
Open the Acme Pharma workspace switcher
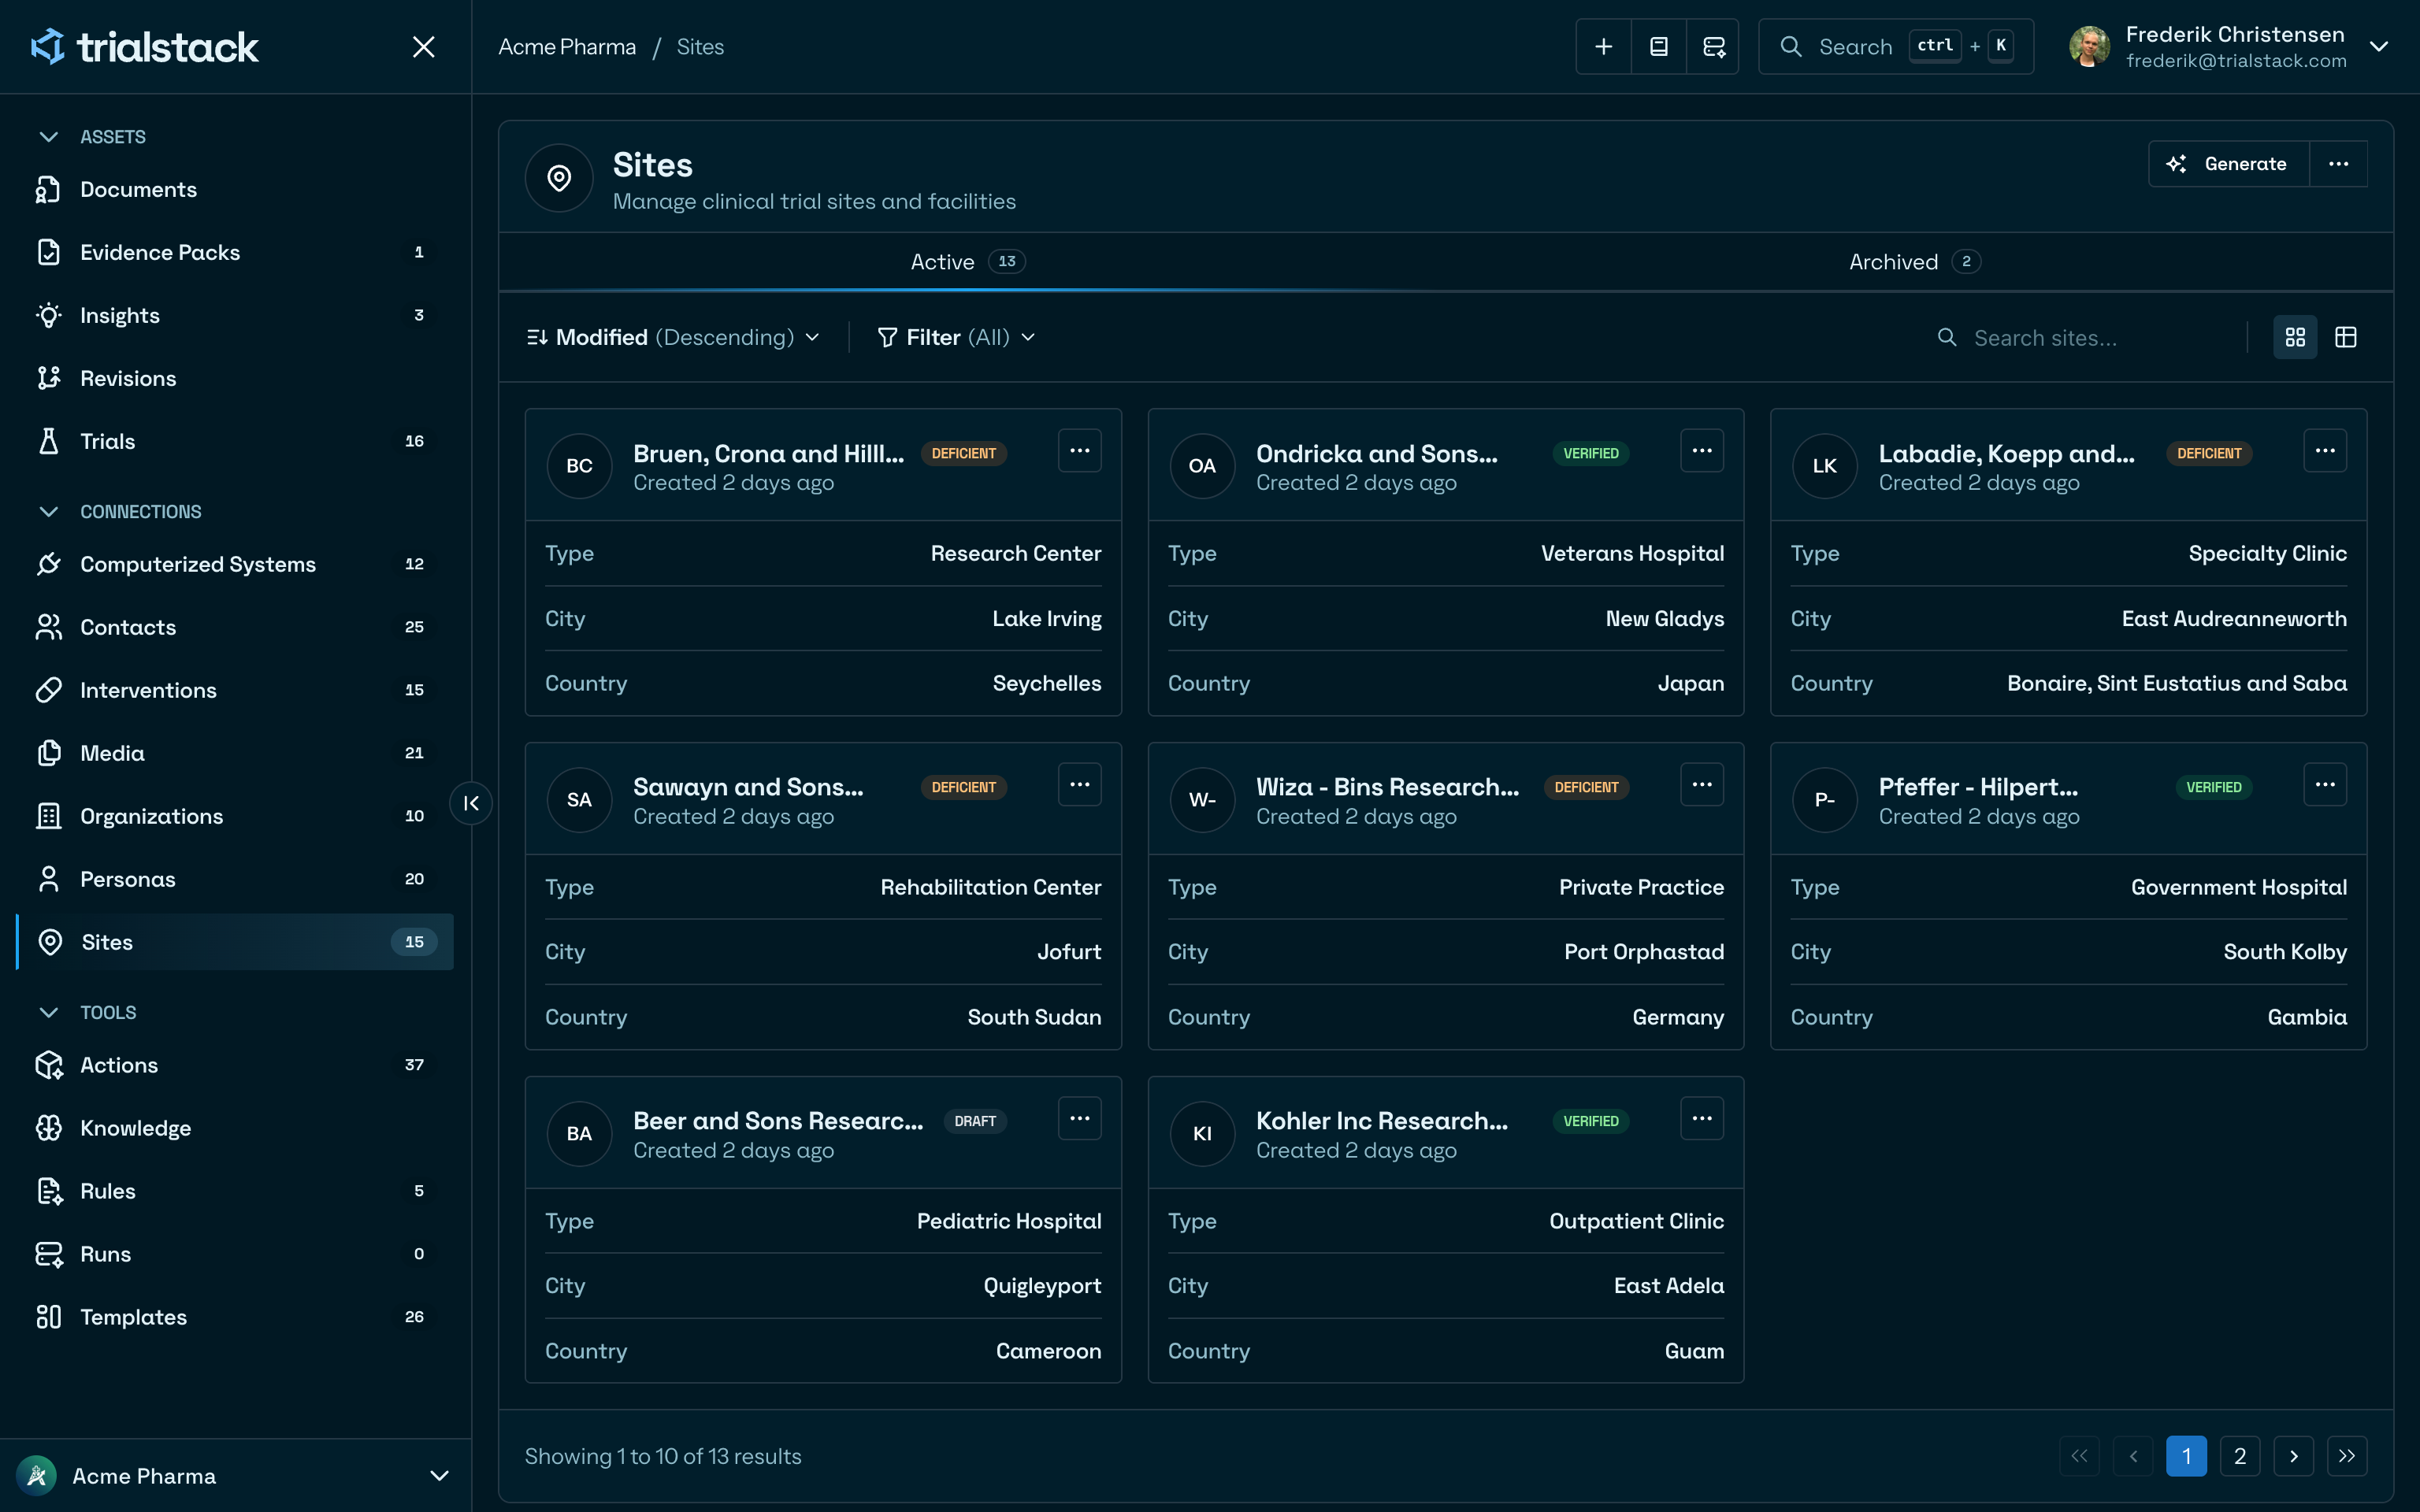point(235,1476)
